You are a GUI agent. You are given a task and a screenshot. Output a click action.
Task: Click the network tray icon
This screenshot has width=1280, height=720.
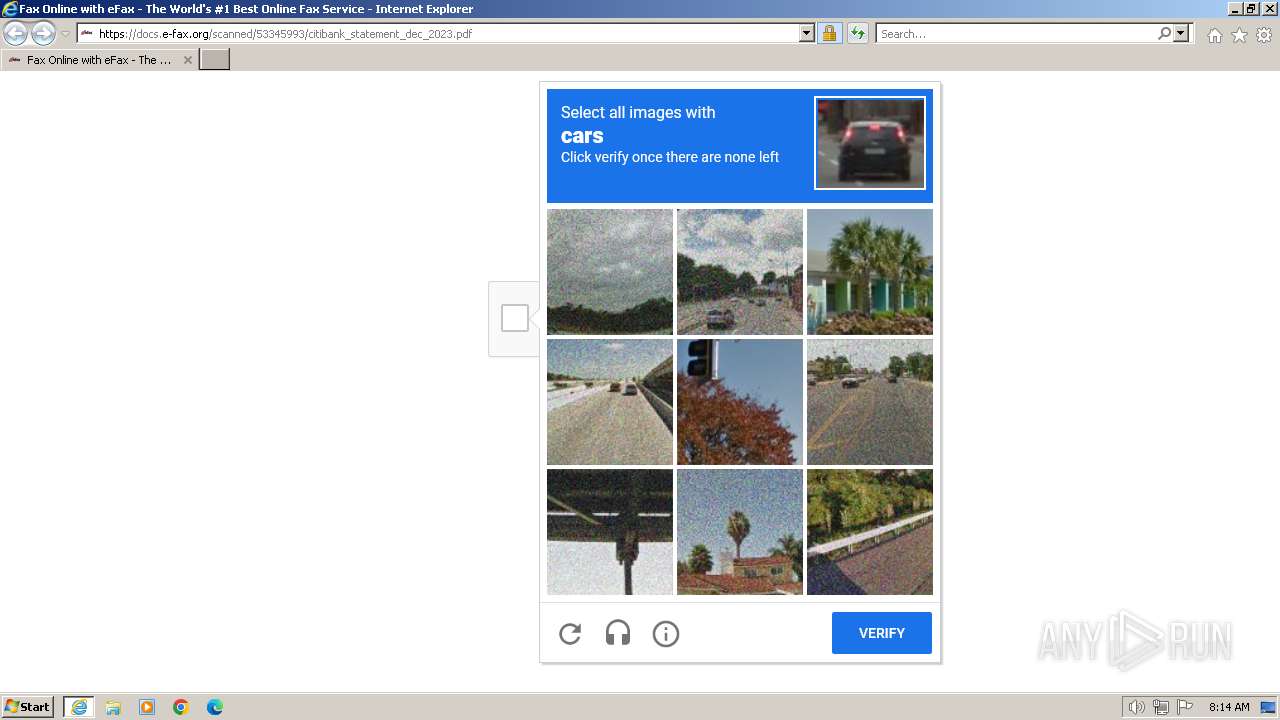pos(1161,707)
